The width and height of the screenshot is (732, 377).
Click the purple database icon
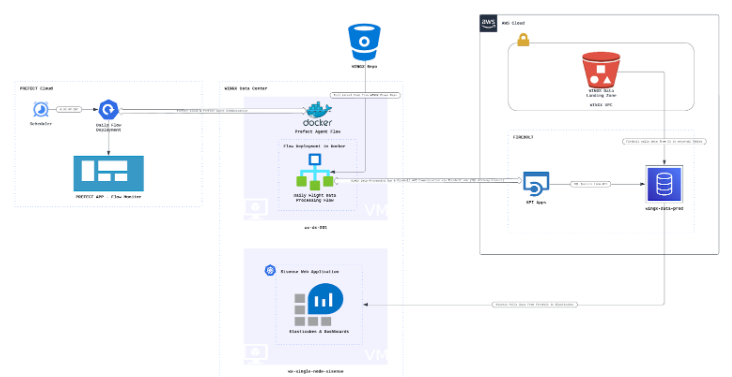[x=664, y=184]
